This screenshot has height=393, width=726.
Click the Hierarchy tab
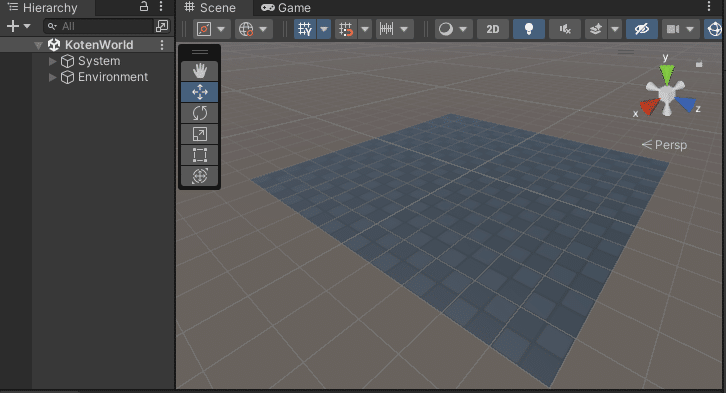pyautogui.click(x=43, y=8)
